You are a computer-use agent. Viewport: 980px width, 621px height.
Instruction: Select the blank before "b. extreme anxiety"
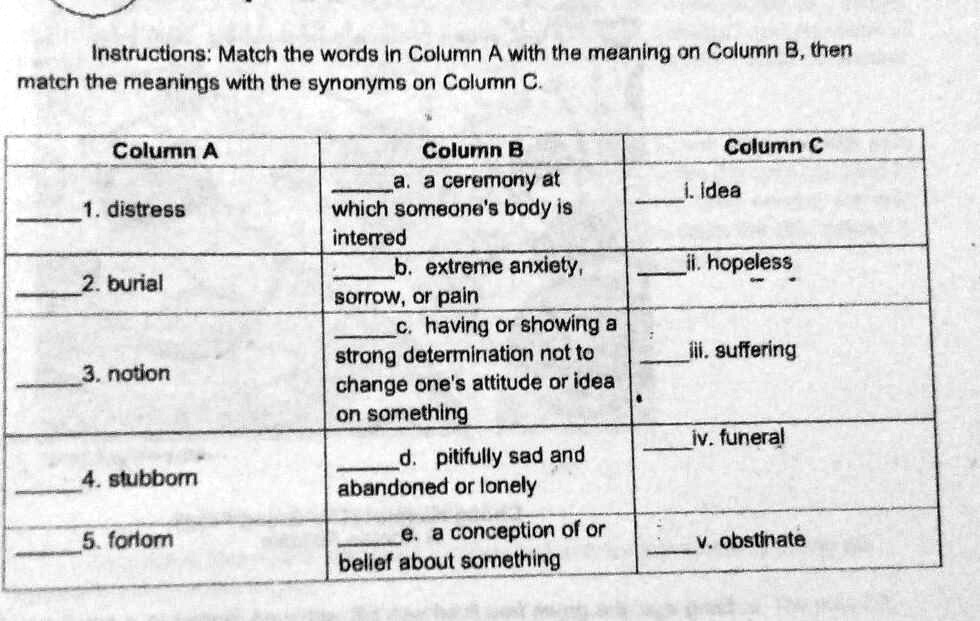point(364,273)
